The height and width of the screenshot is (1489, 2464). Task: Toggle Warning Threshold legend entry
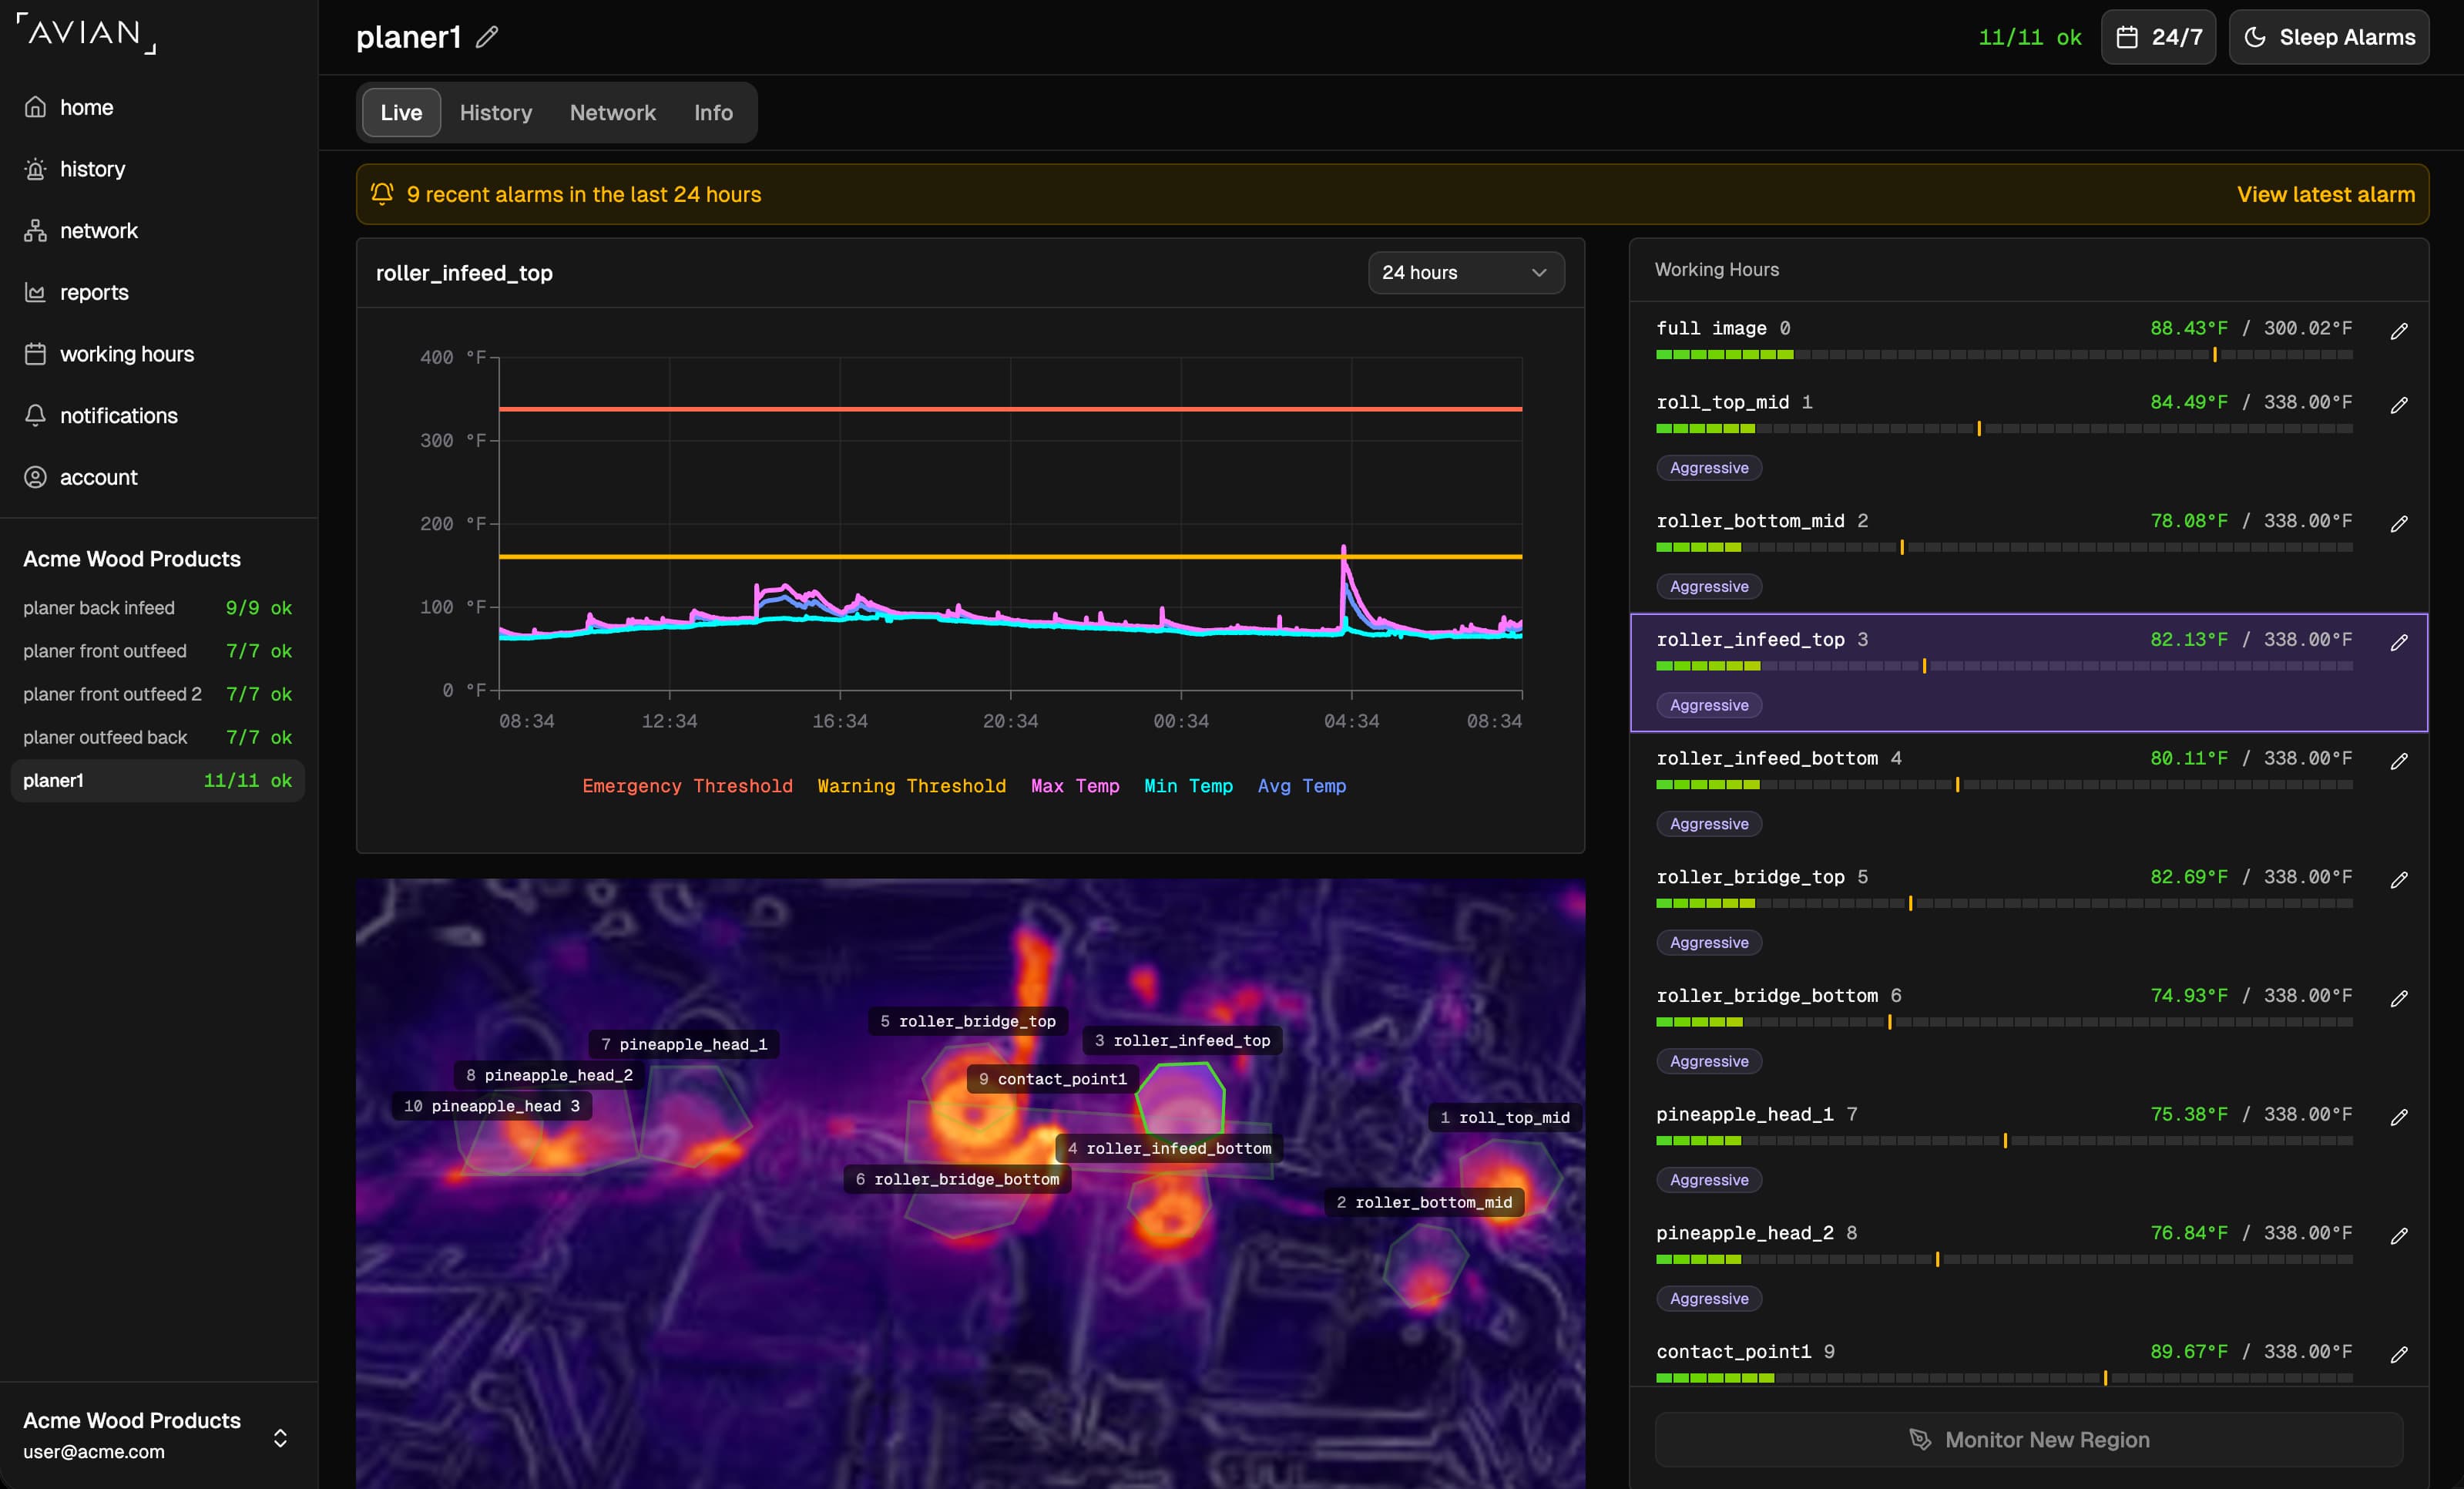pos(912,786)
